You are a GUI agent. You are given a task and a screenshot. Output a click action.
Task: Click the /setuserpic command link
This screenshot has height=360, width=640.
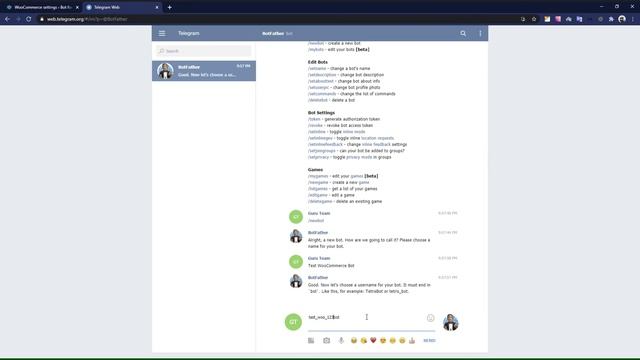(318, 88)
